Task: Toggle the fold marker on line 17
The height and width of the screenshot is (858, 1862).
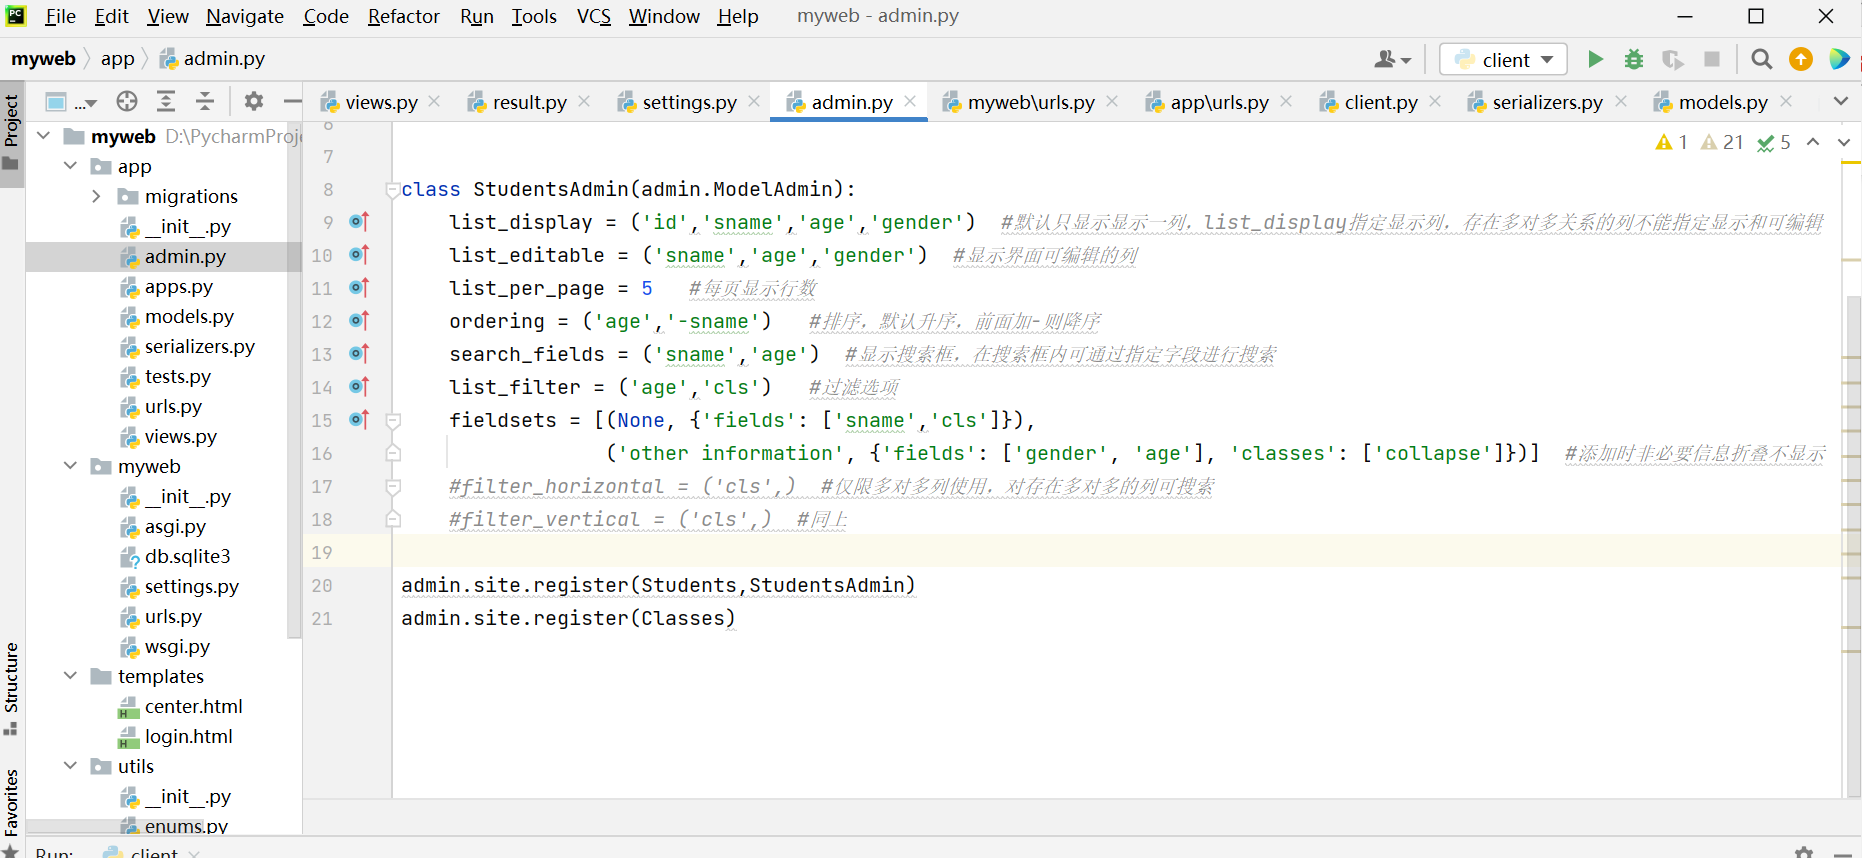Action: [x=393, y=487]
